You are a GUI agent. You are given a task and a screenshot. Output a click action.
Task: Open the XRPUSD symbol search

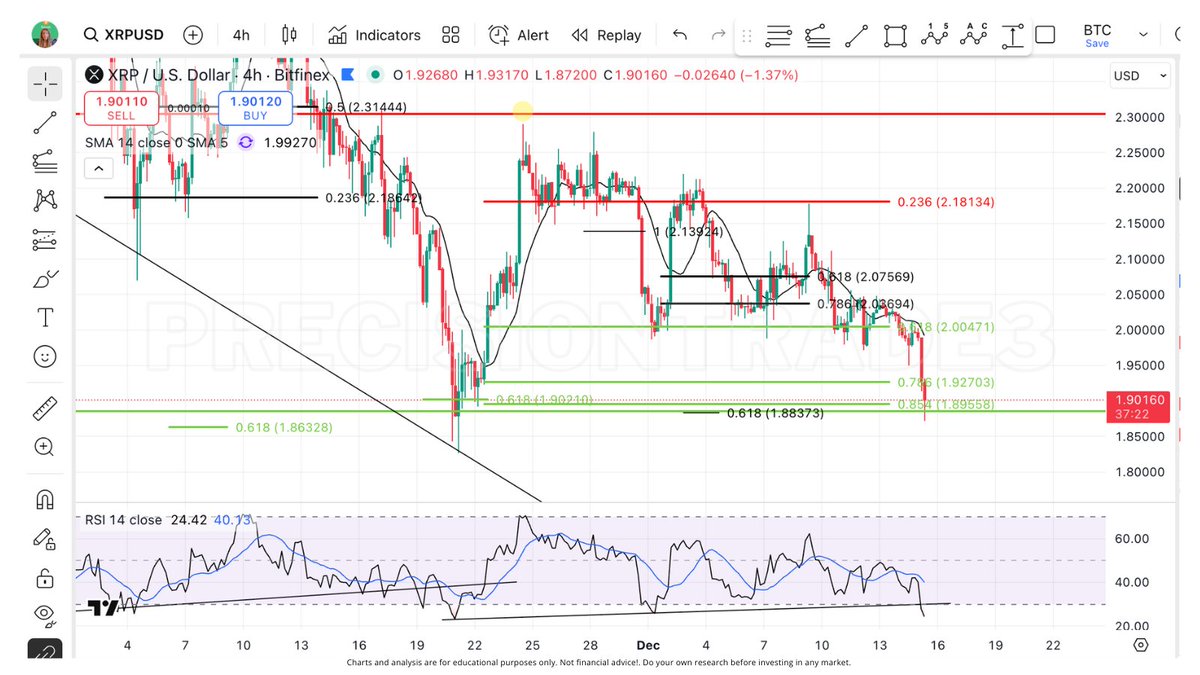tap(122, 35)
